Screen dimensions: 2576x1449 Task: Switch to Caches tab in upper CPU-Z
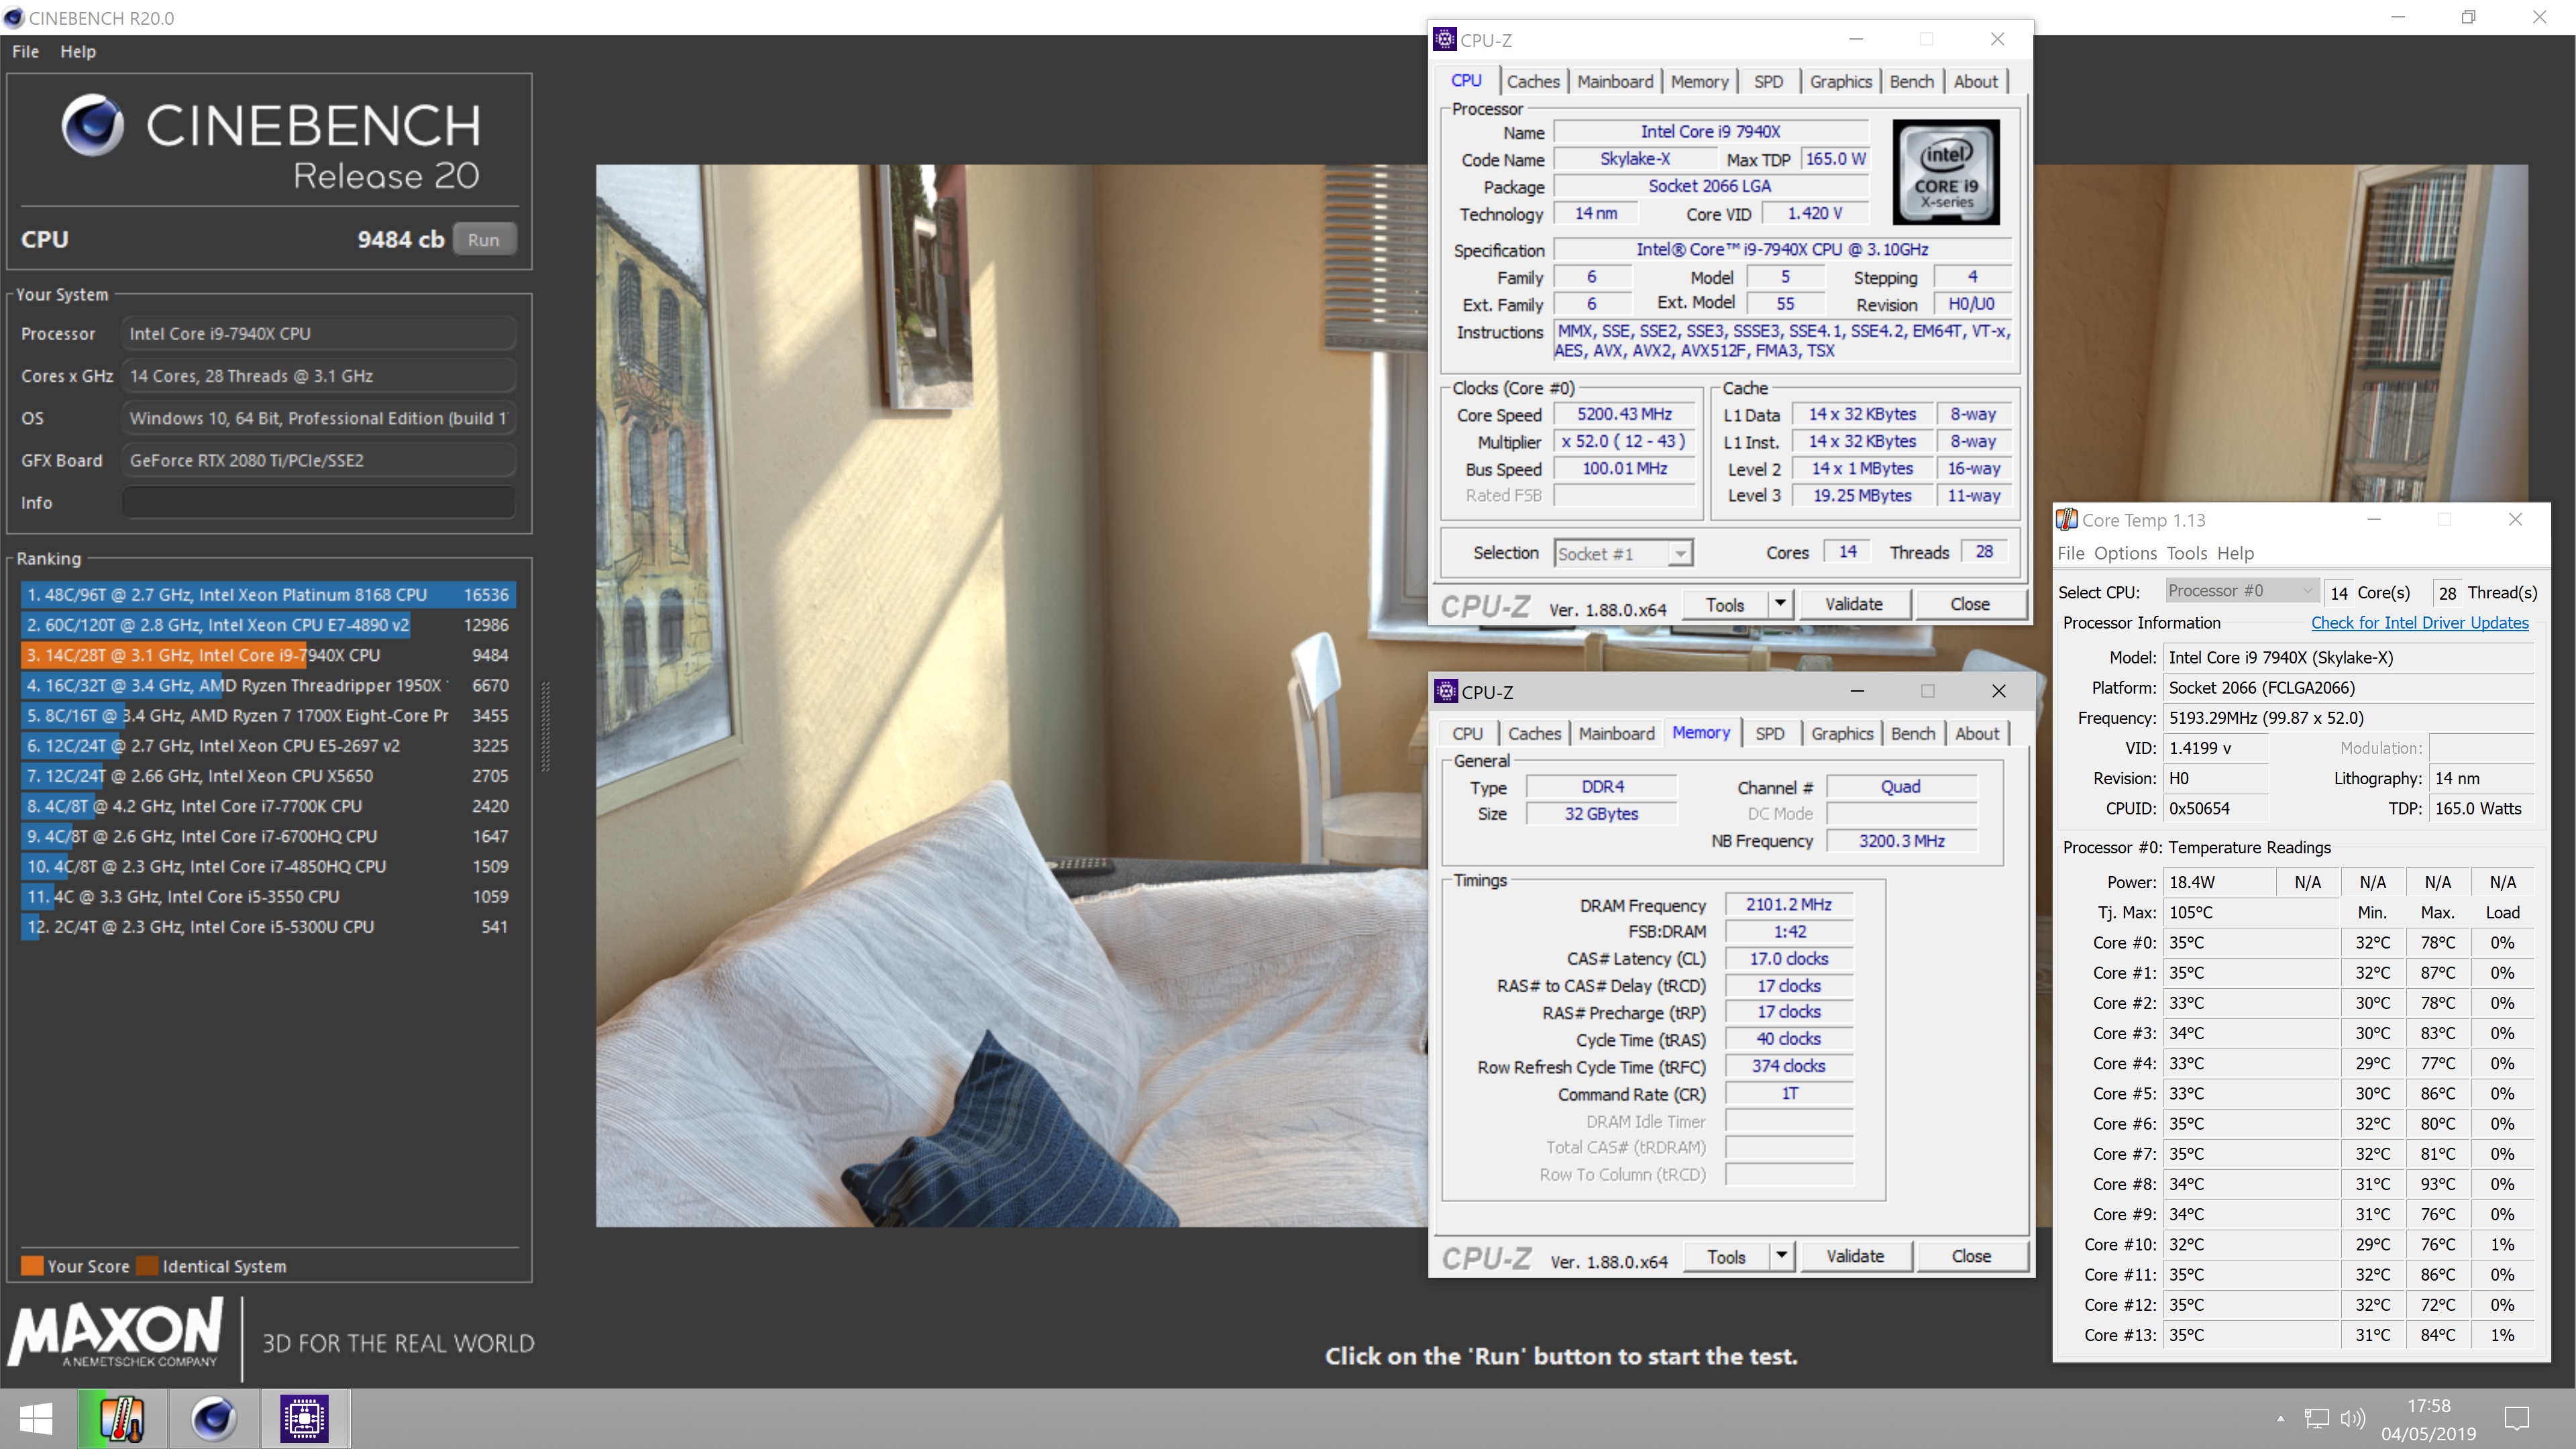(1533, 82)
